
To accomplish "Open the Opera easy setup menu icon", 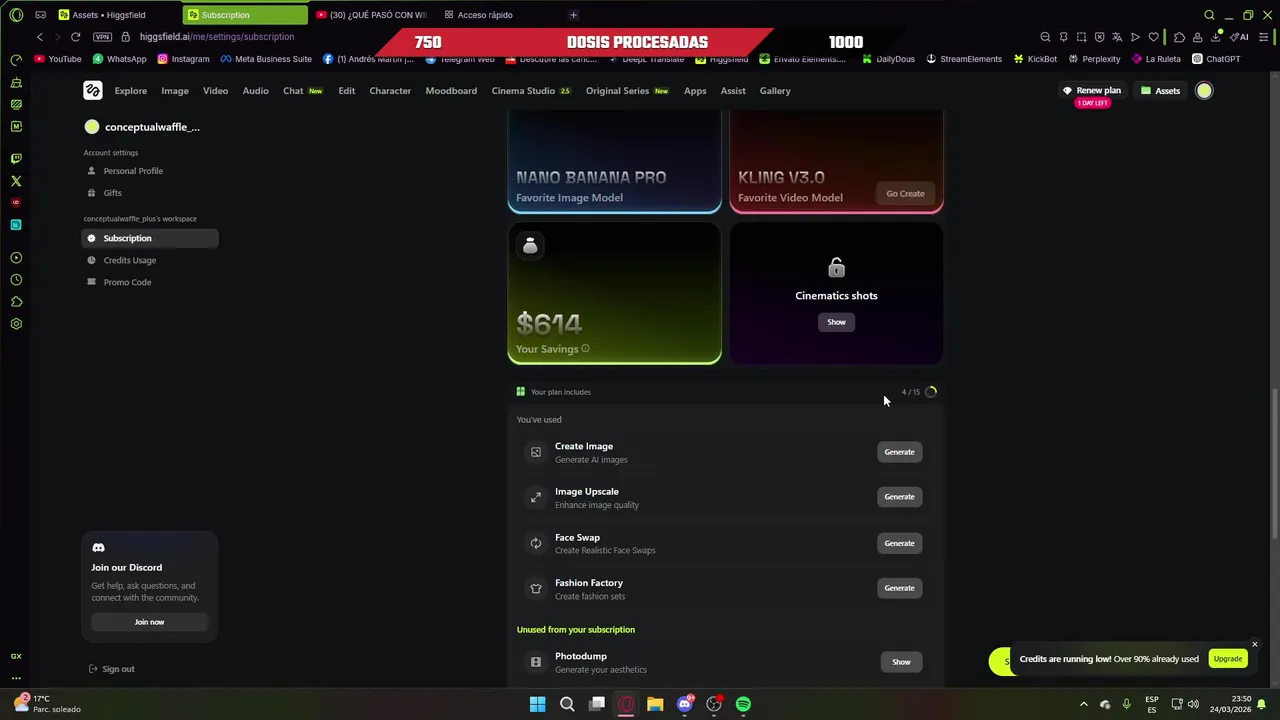I will coord(1262,37).
